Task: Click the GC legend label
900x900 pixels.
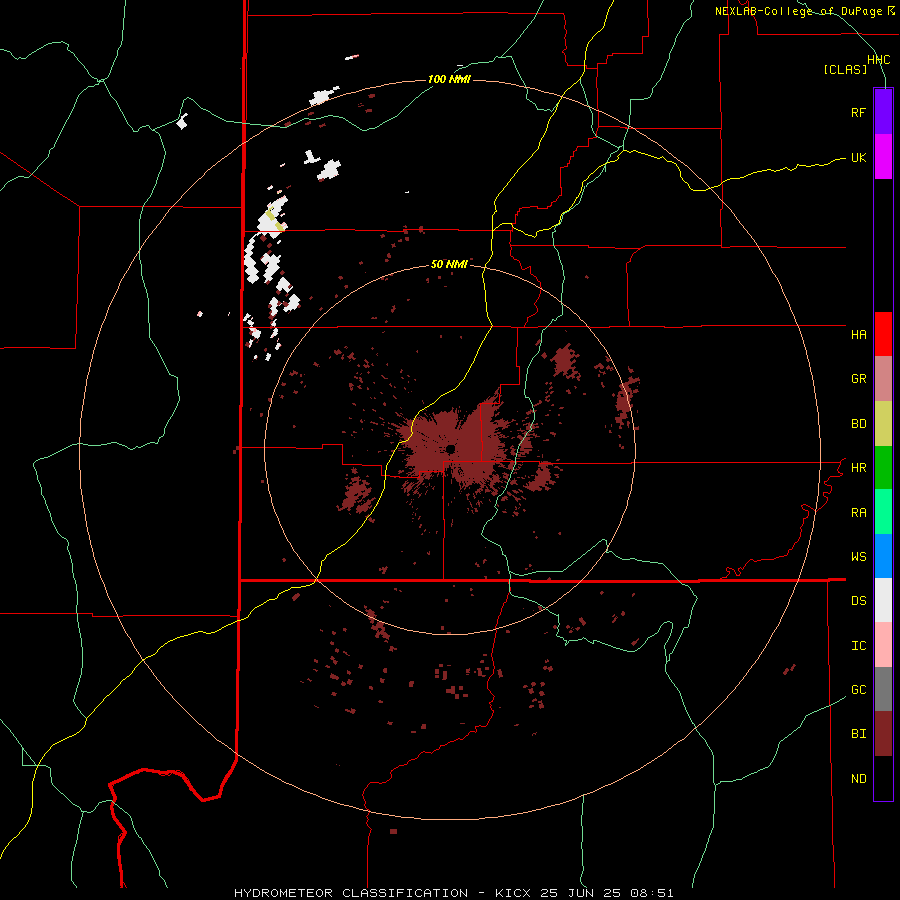Action: 858,689
